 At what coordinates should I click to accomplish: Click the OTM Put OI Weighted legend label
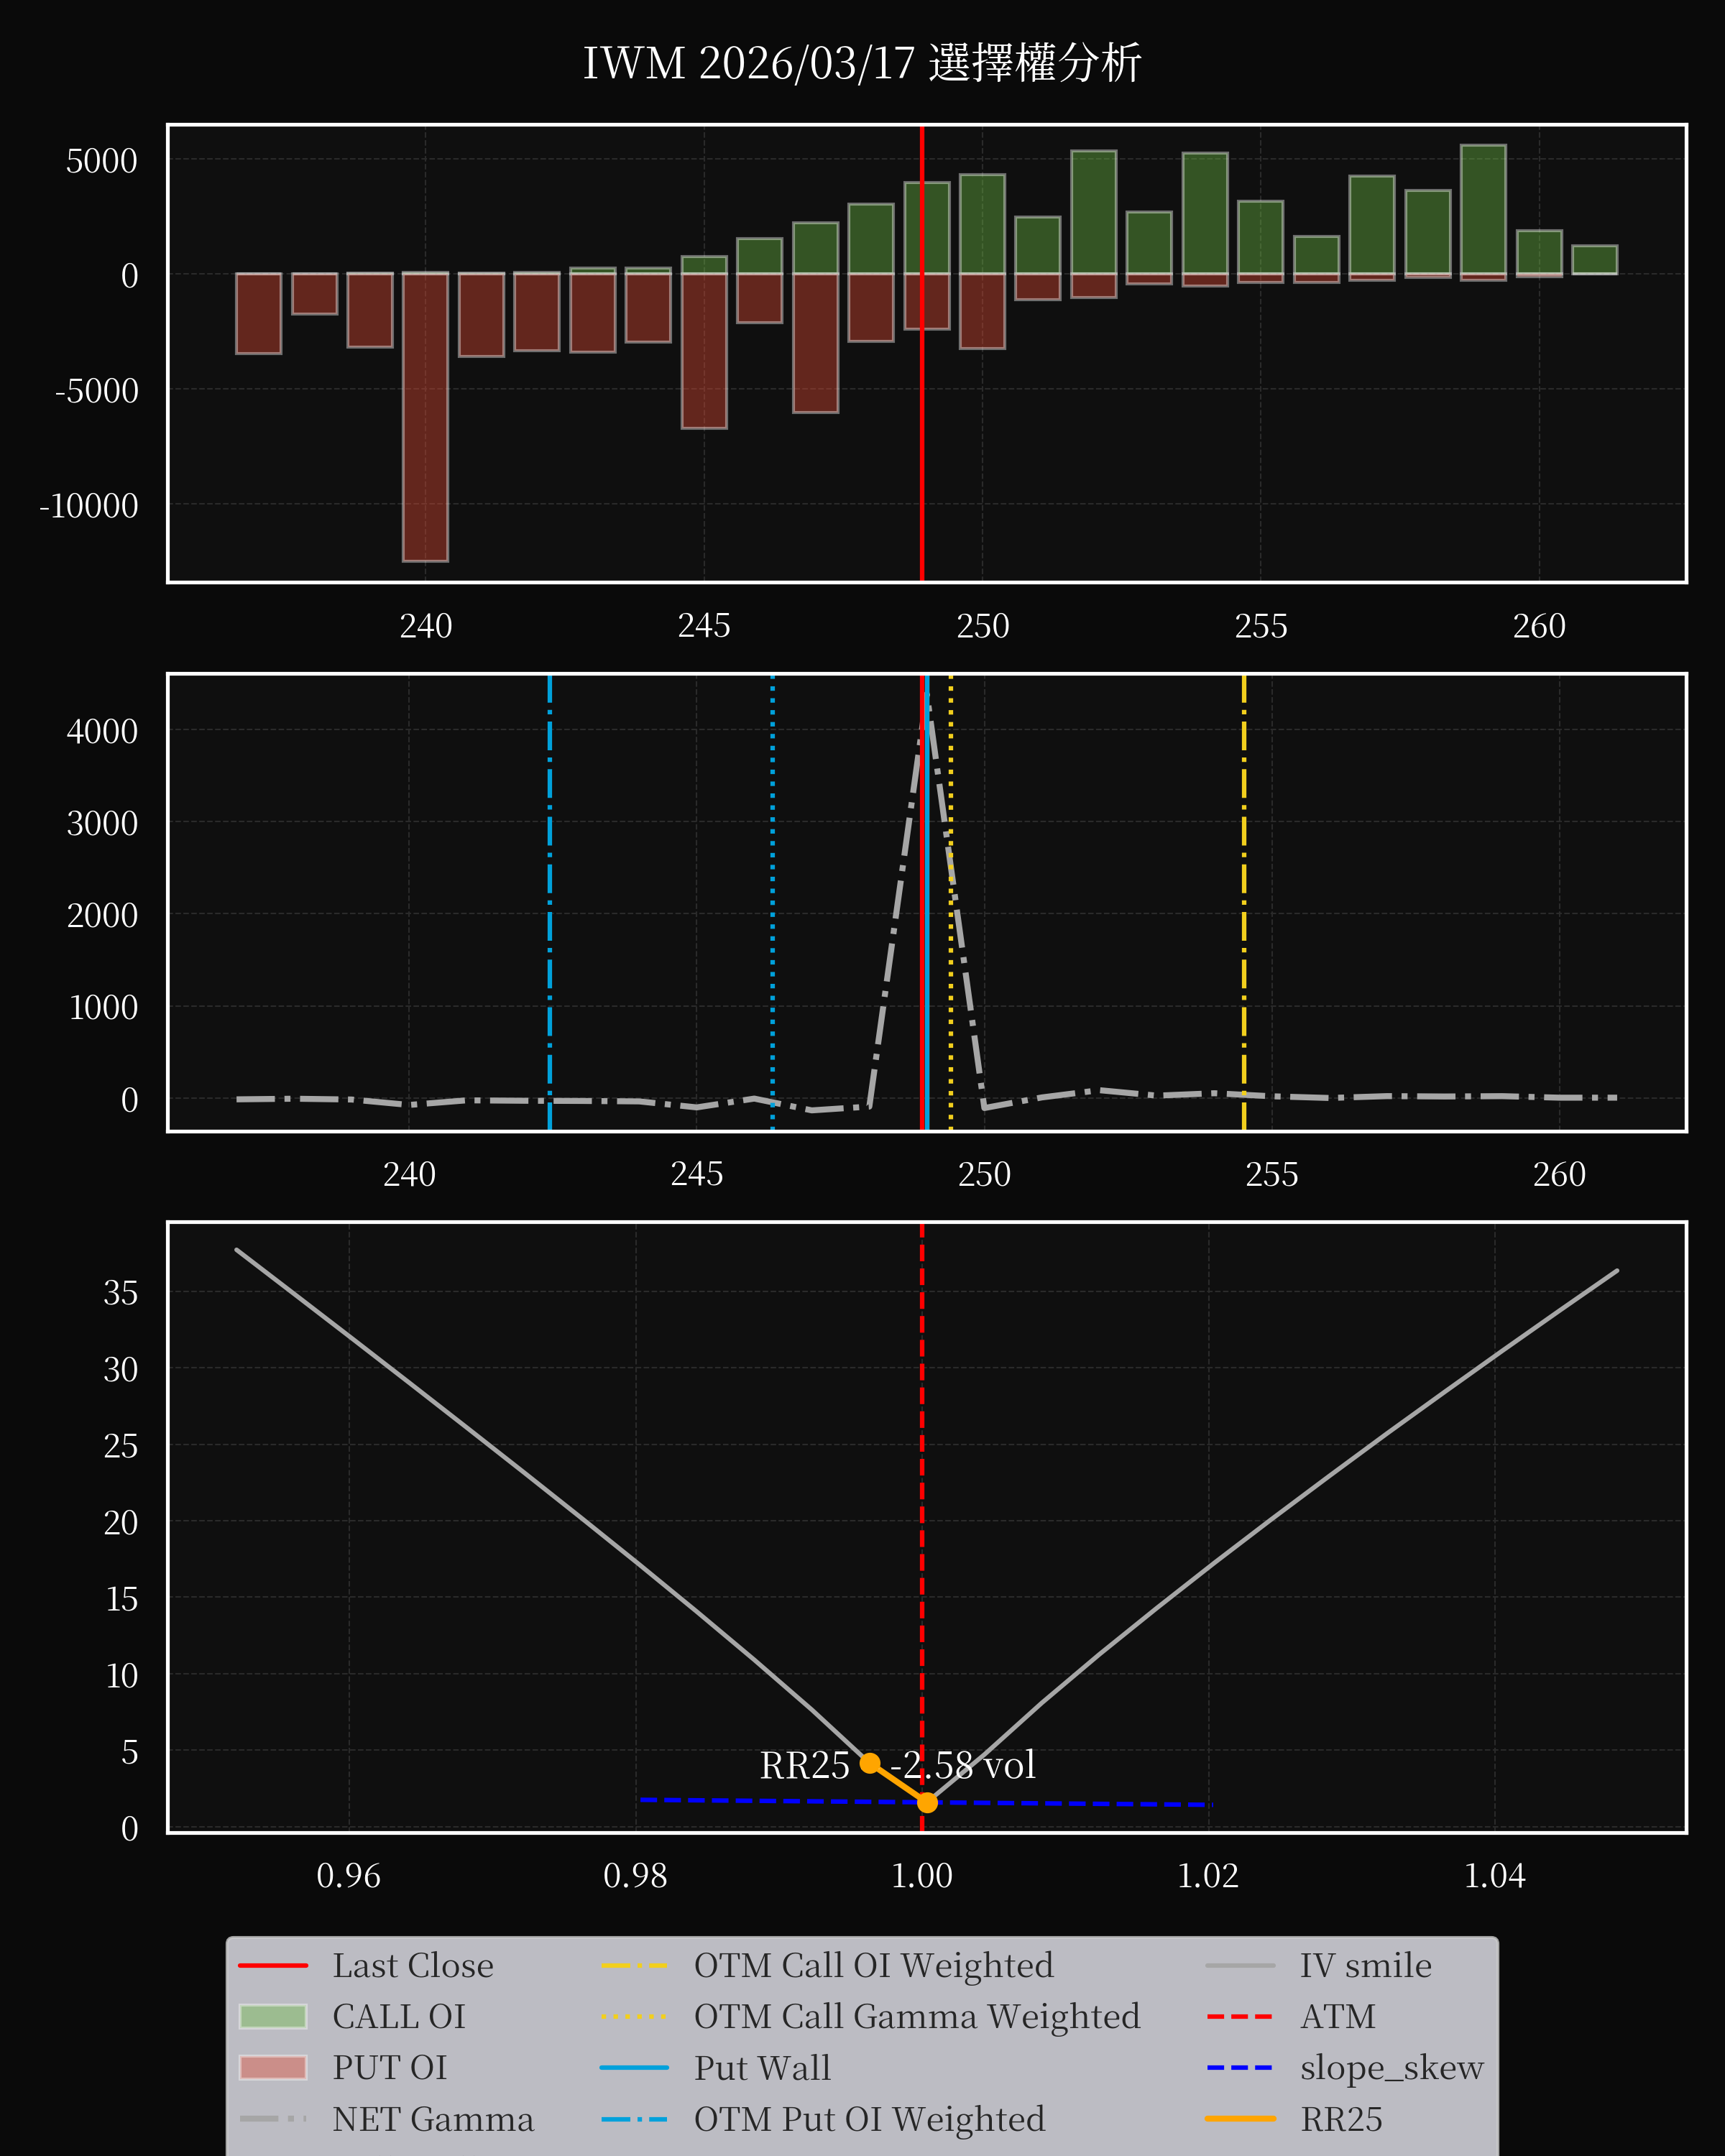point(869,2119)
